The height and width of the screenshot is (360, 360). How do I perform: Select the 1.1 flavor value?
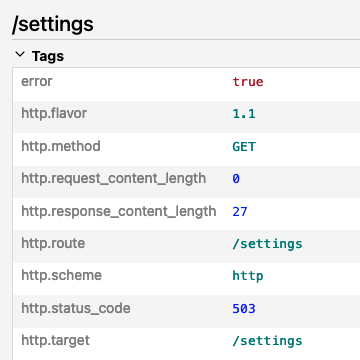coord(244,114)
